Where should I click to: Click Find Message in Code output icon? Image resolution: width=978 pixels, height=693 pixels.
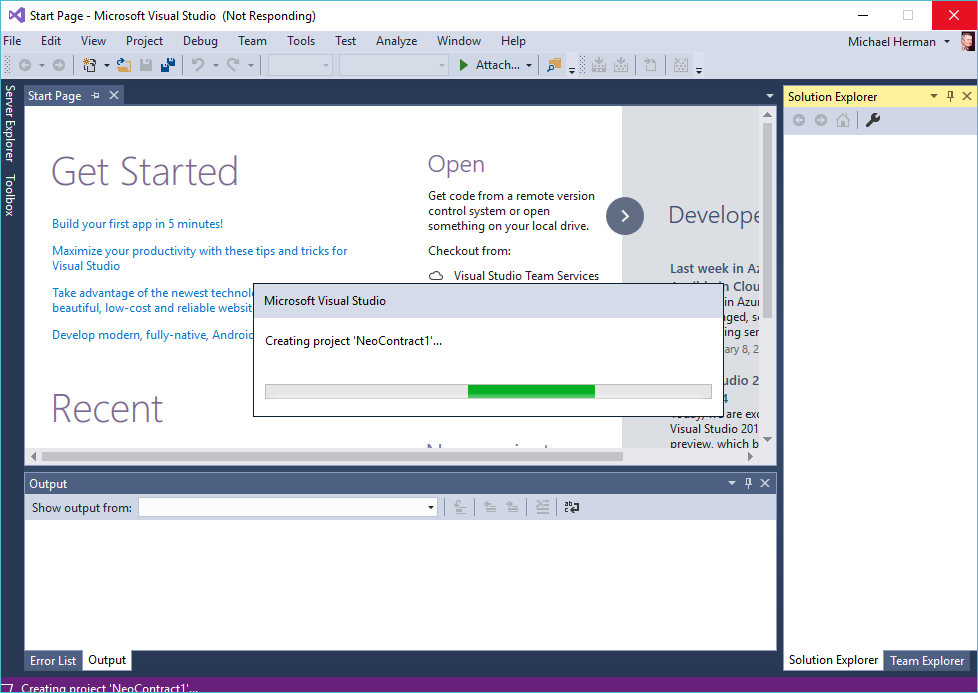pos(460,507)
